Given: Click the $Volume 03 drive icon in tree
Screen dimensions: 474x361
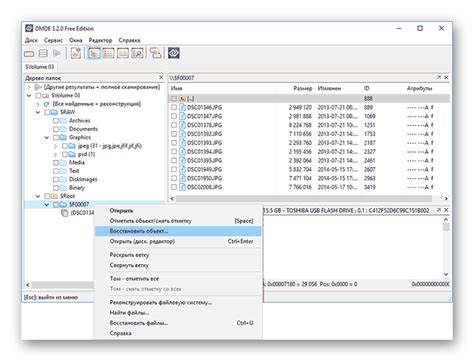Looking at the screenshot, I should pos(46,96).
